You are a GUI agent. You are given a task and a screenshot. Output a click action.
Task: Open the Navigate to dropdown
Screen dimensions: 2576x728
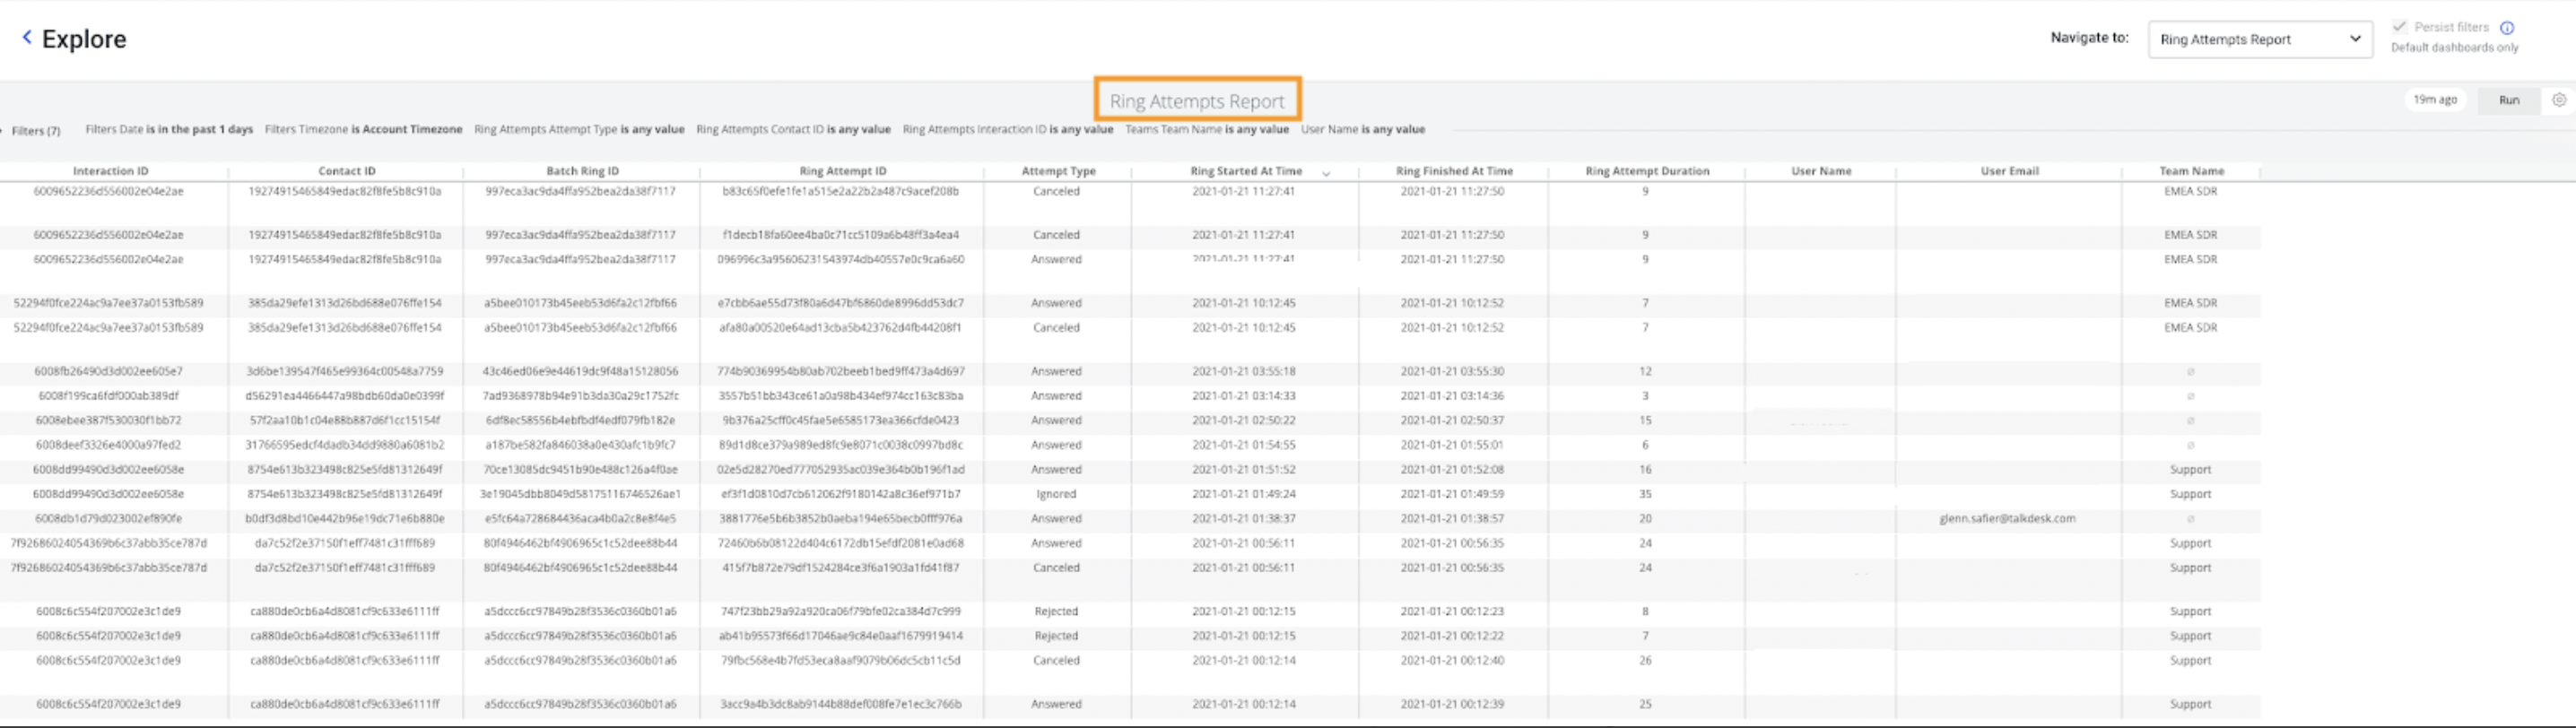point(2259,40)
